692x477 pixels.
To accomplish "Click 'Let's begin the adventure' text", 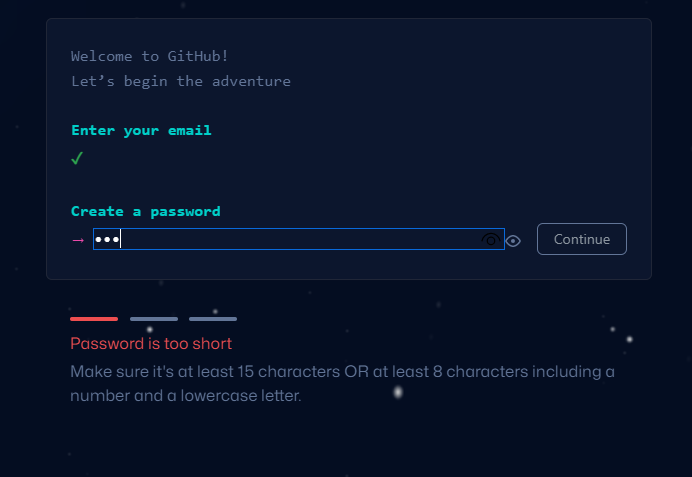I will click(181, 81).
